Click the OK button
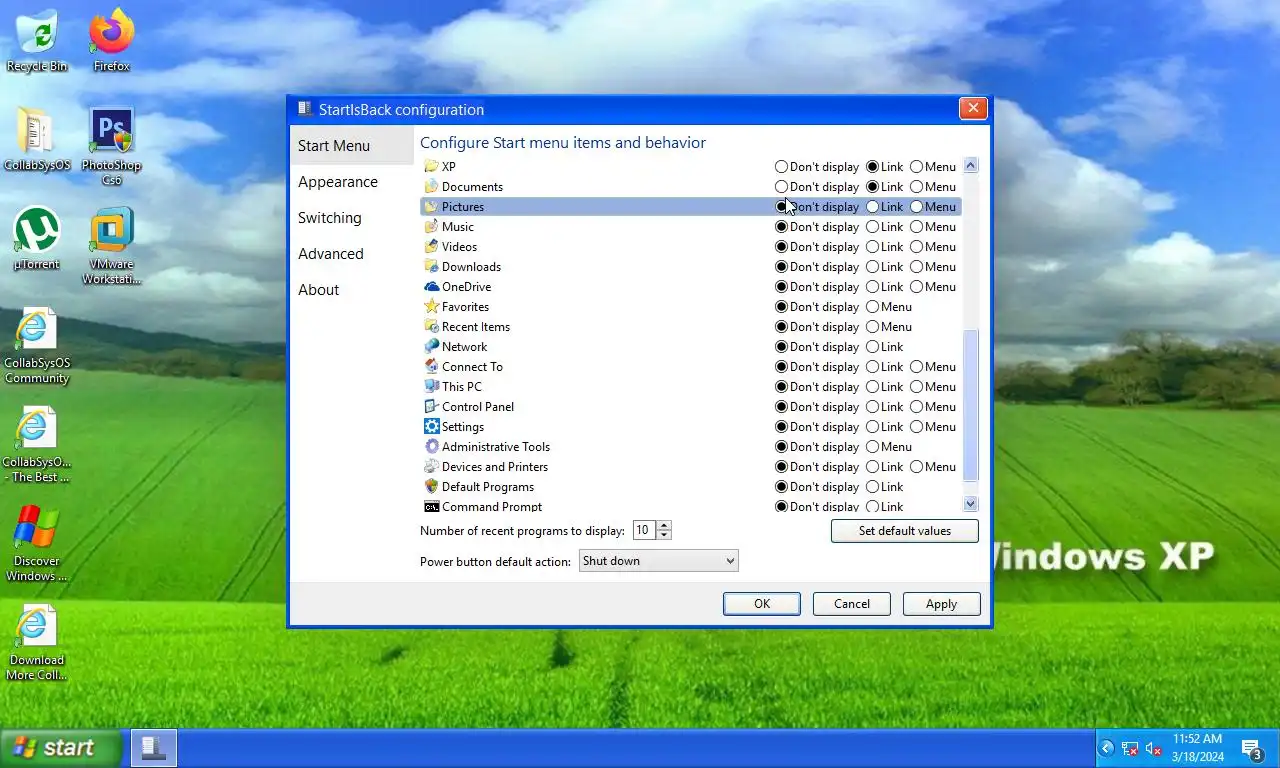 click(x=762, y=604)
